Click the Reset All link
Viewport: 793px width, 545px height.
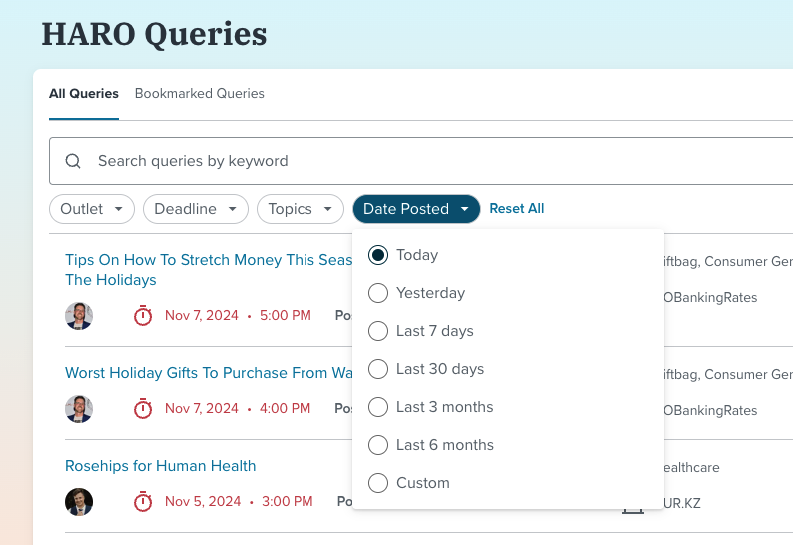[x=516, y=209]
